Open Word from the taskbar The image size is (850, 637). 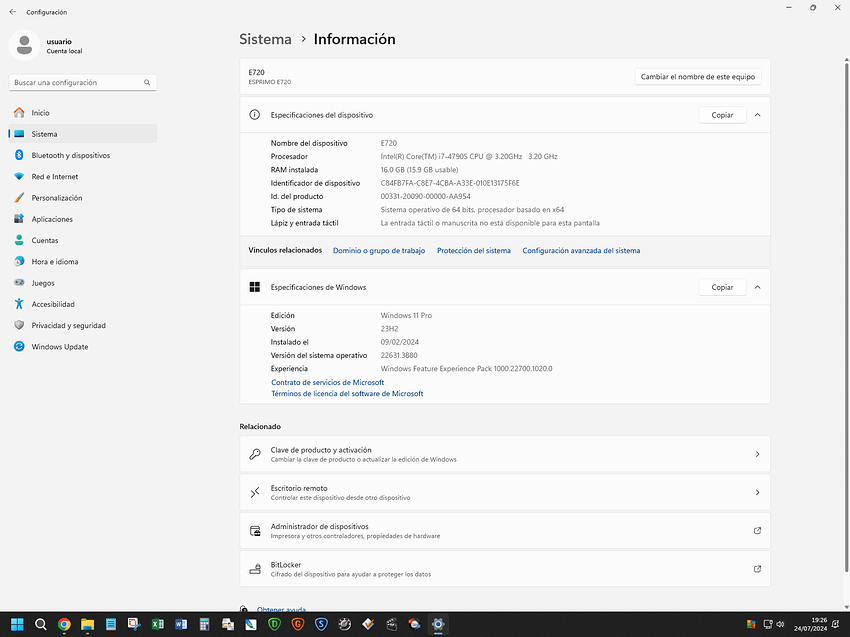click(x=181, y=625)
